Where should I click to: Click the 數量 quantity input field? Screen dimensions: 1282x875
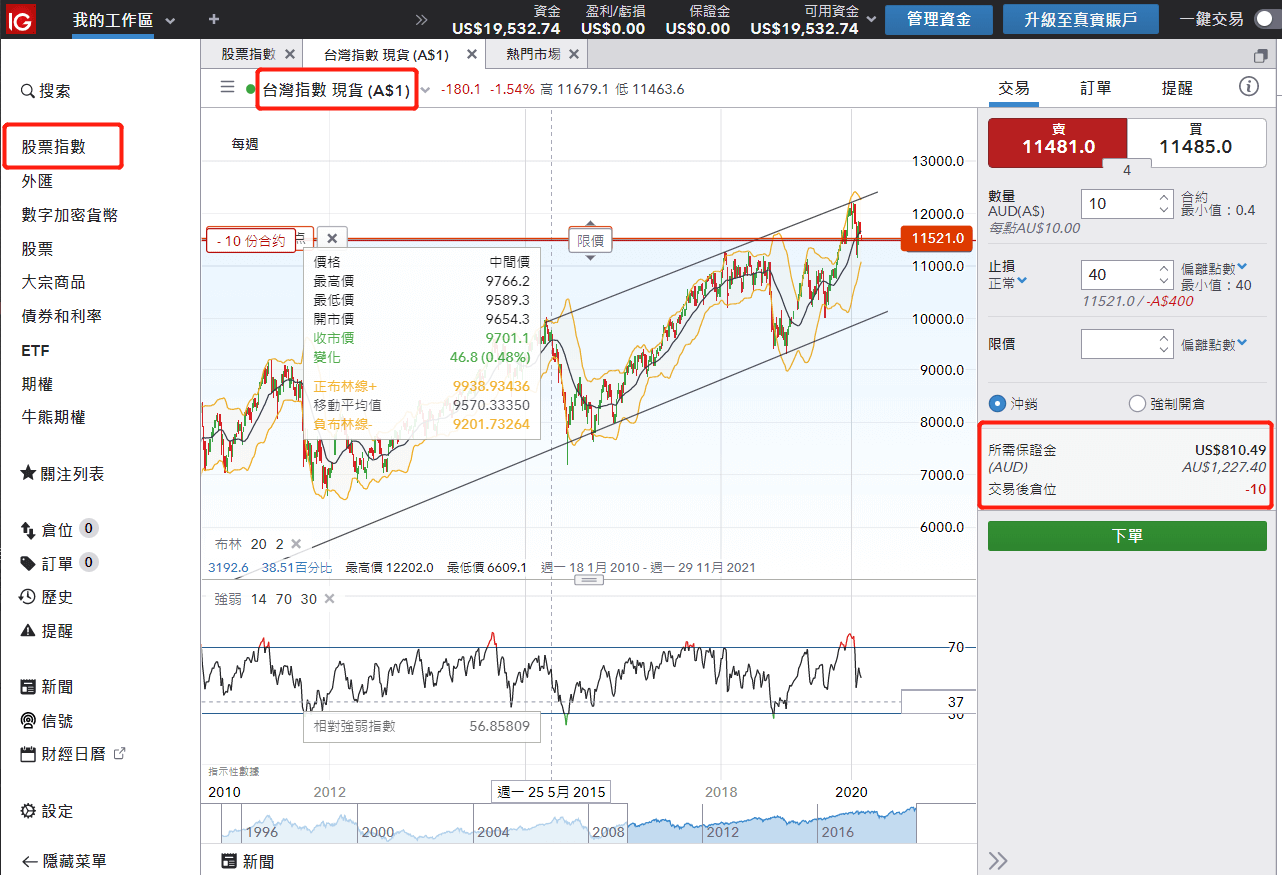click(1118, 204)
